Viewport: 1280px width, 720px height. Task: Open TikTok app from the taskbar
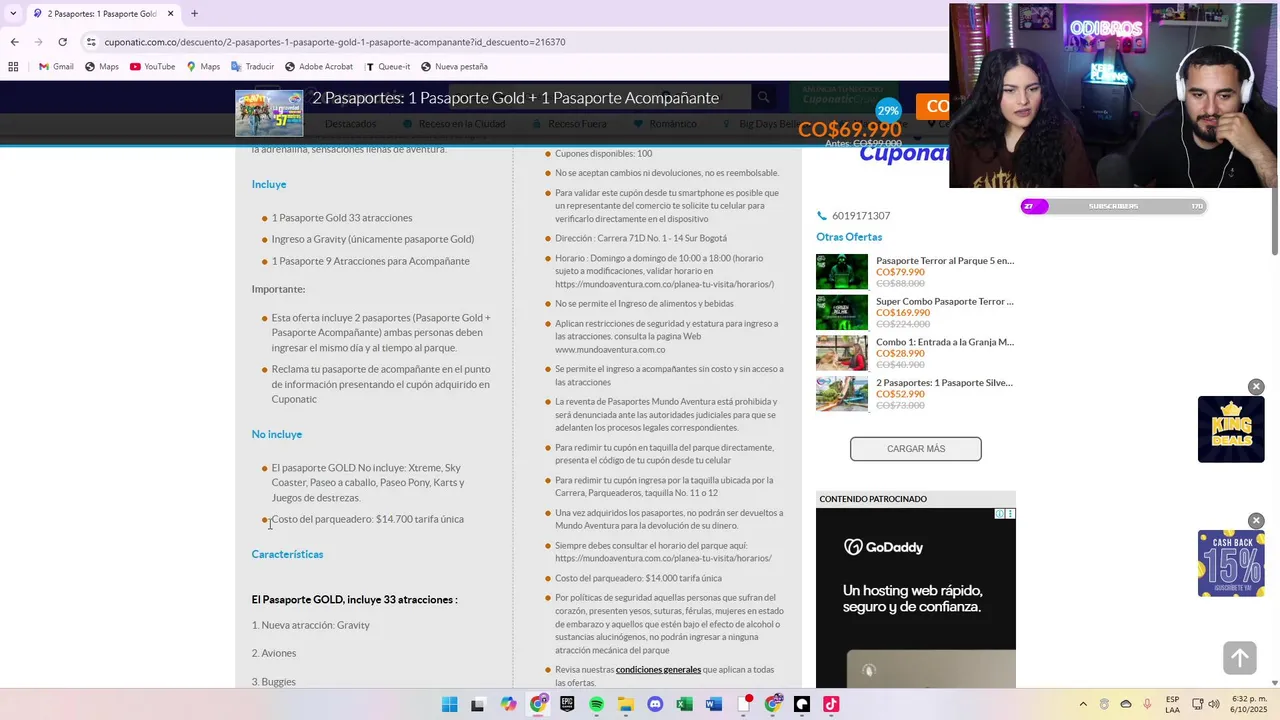click(831, 704)
